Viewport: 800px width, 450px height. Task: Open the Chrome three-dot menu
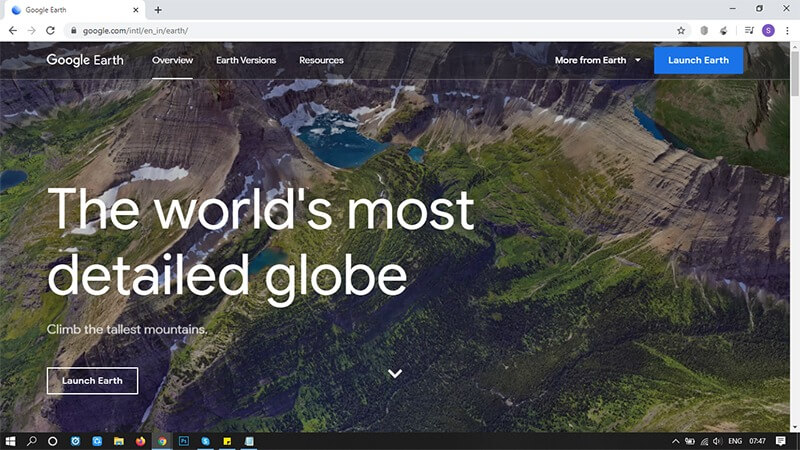pos(787,31)
